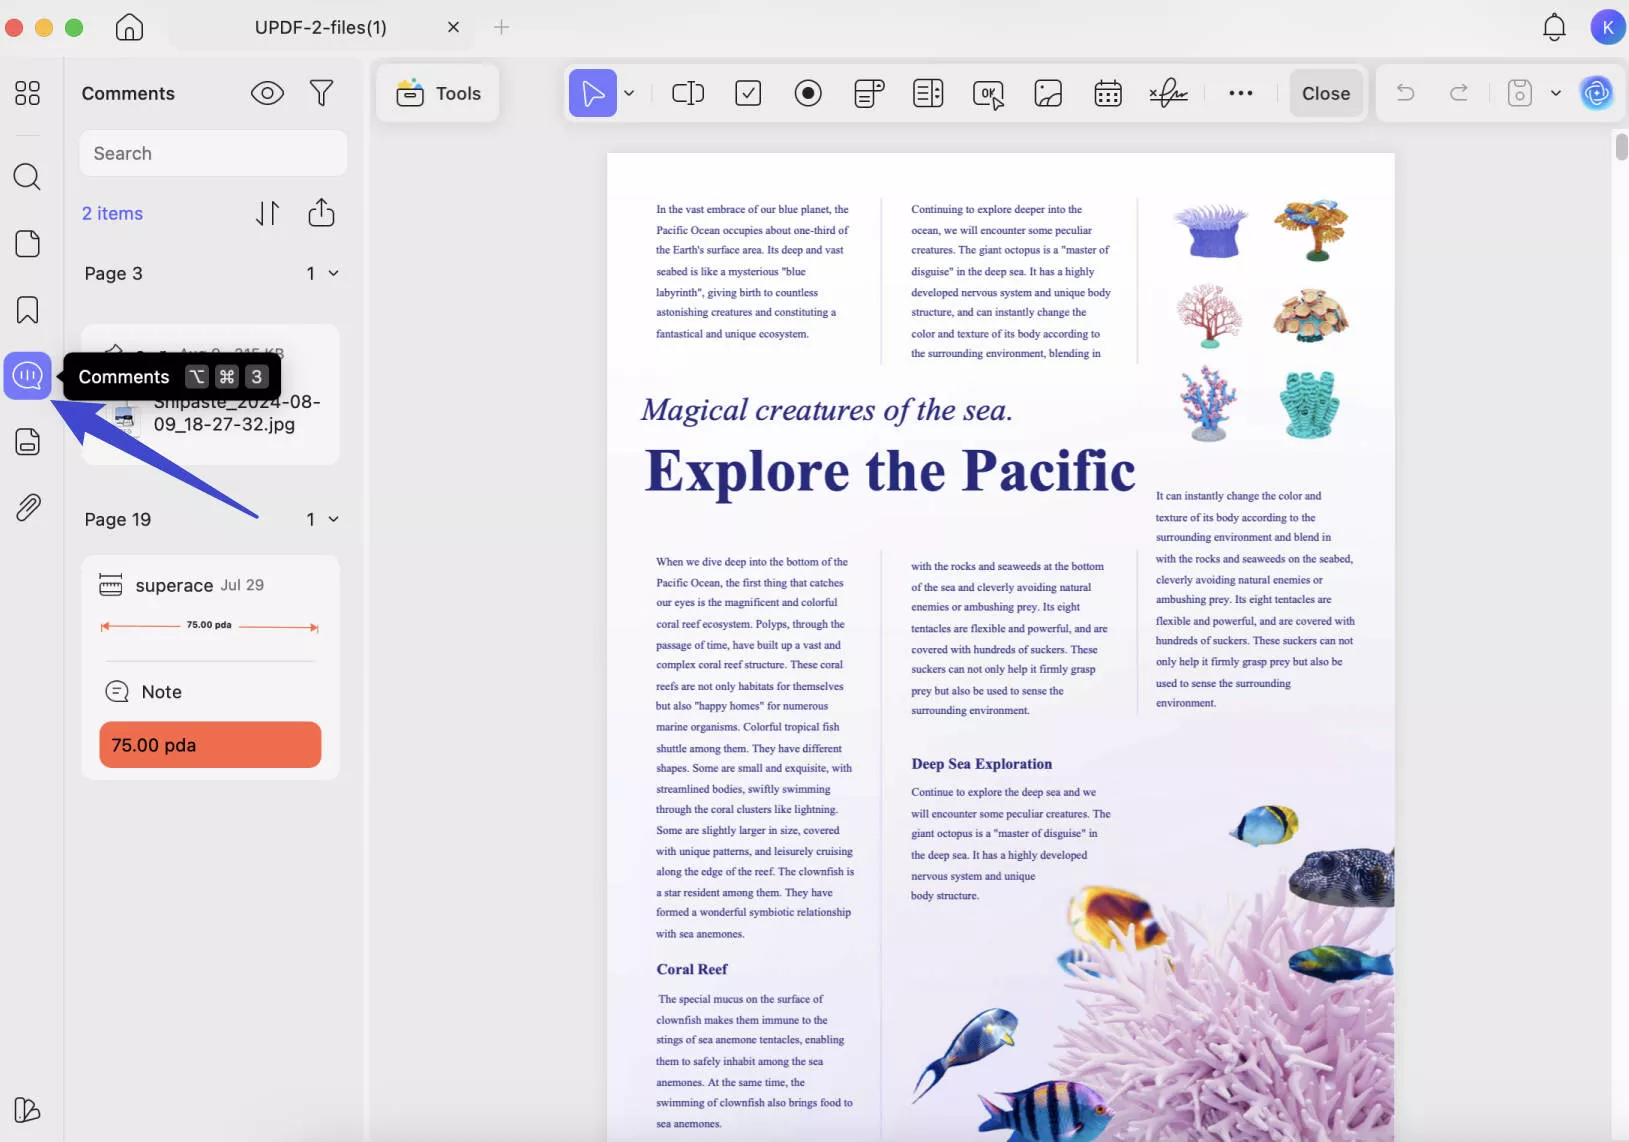Open the attachments panel with paperclip icon
This screenshot has width=1629, height=1142.
(28, 507)
